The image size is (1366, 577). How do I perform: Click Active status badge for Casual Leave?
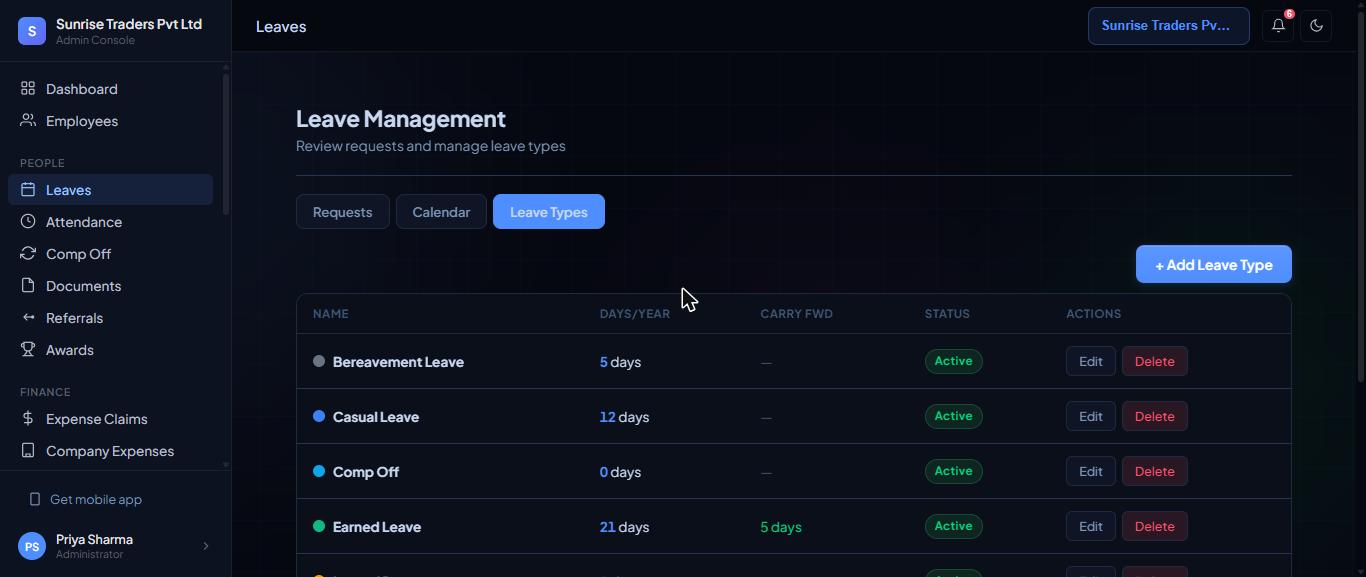click(954, 416)
